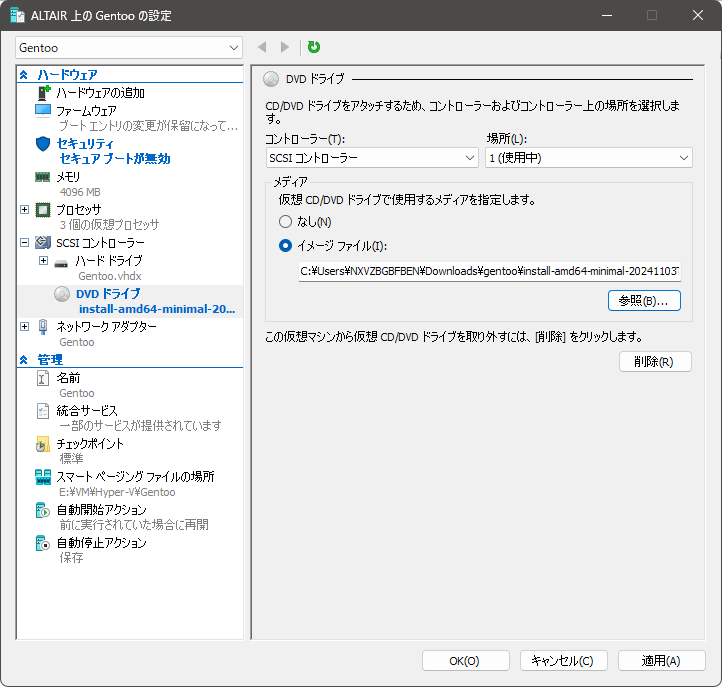Click the install-amd64-minimal-20... text
The width and height of the screenshot is (722, 687).
(157, 309)
